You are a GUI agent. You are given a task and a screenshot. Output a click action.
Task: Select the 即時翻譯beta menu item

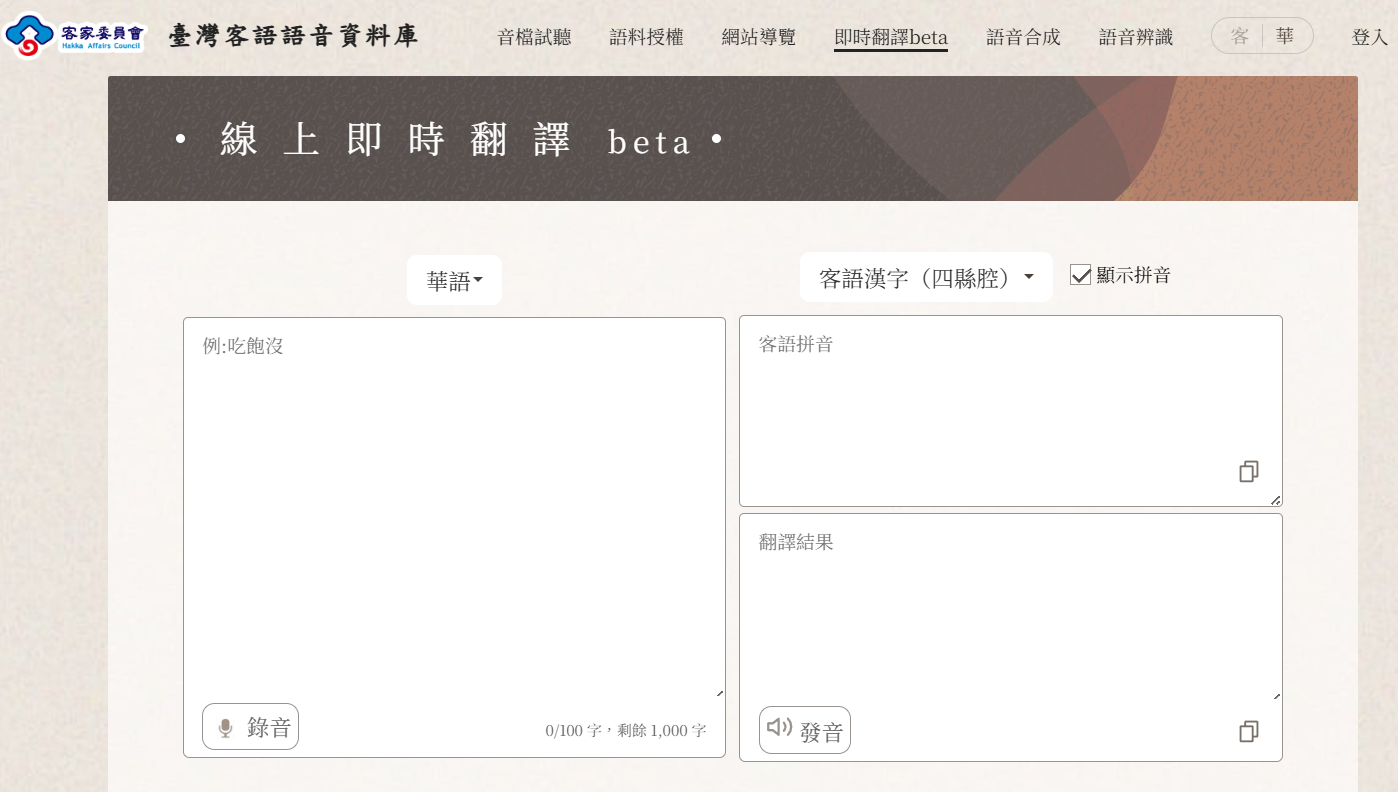click(890, 38)
